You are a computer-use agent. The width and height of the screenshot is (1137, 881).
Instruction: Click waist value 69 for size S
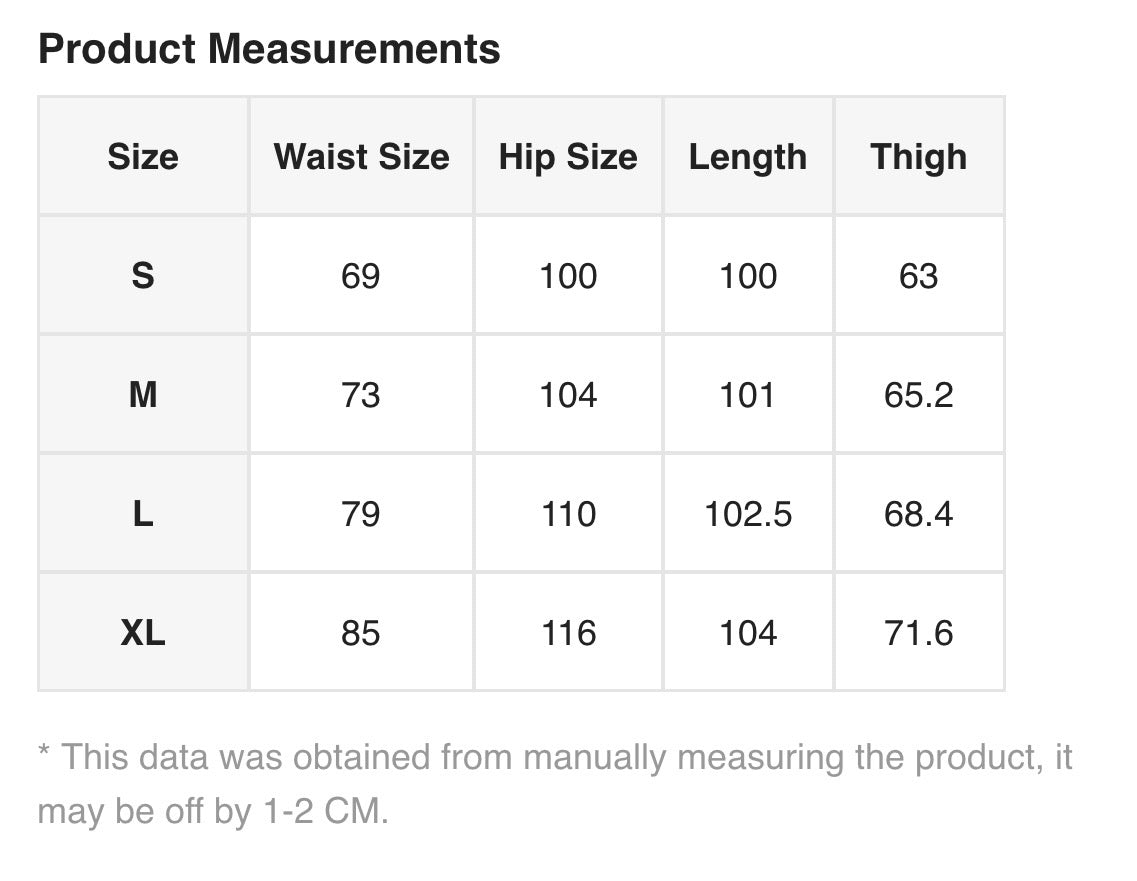[361, 276]
